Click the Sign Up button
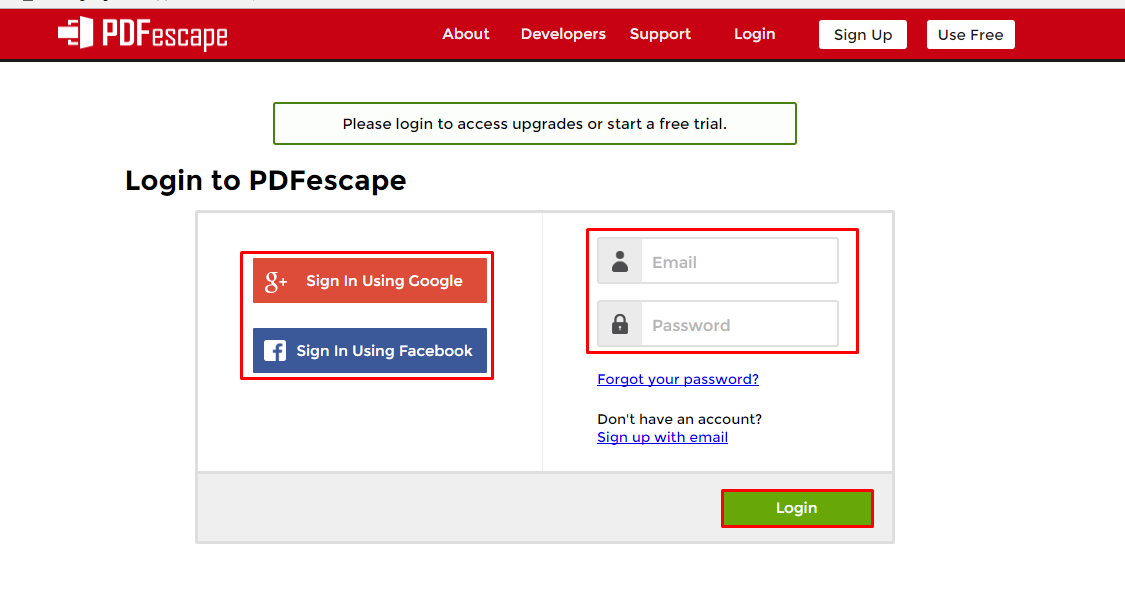The image size is (1125, 615). pos(862,34)
